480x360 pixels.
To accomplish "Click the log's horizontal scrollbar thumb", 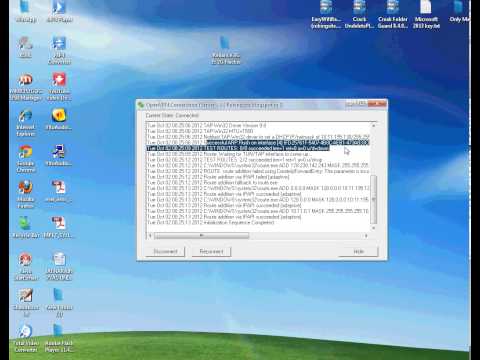I will tap(201, 236).
